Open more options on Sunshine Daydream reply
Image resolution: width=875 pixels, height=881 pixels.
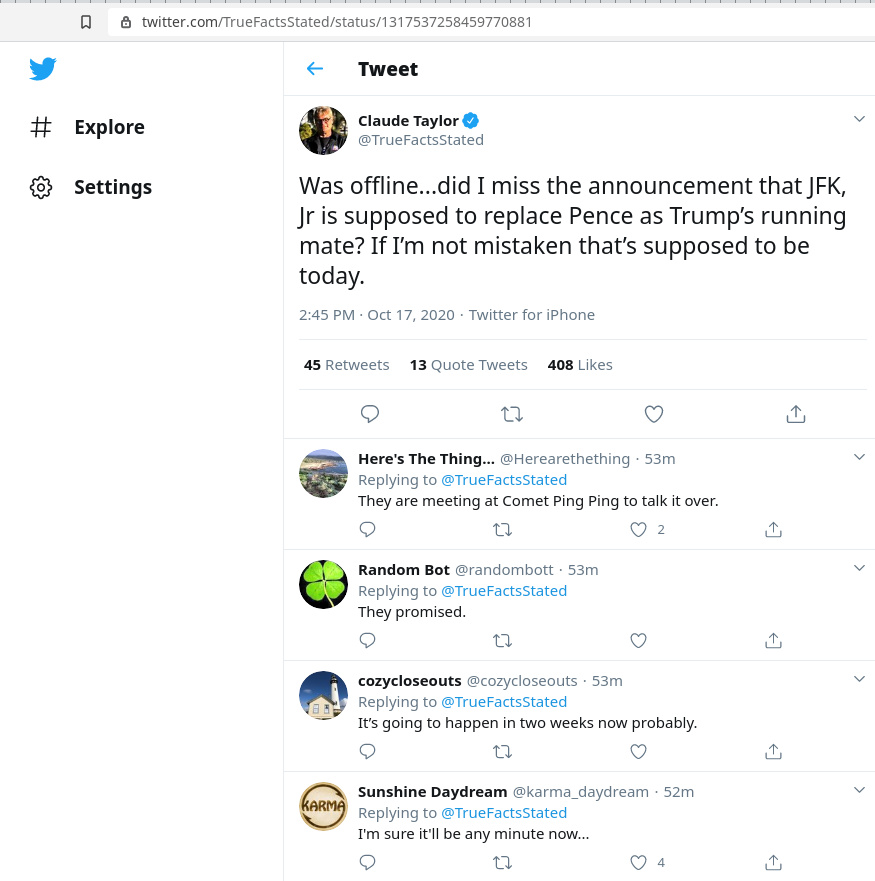859,790
